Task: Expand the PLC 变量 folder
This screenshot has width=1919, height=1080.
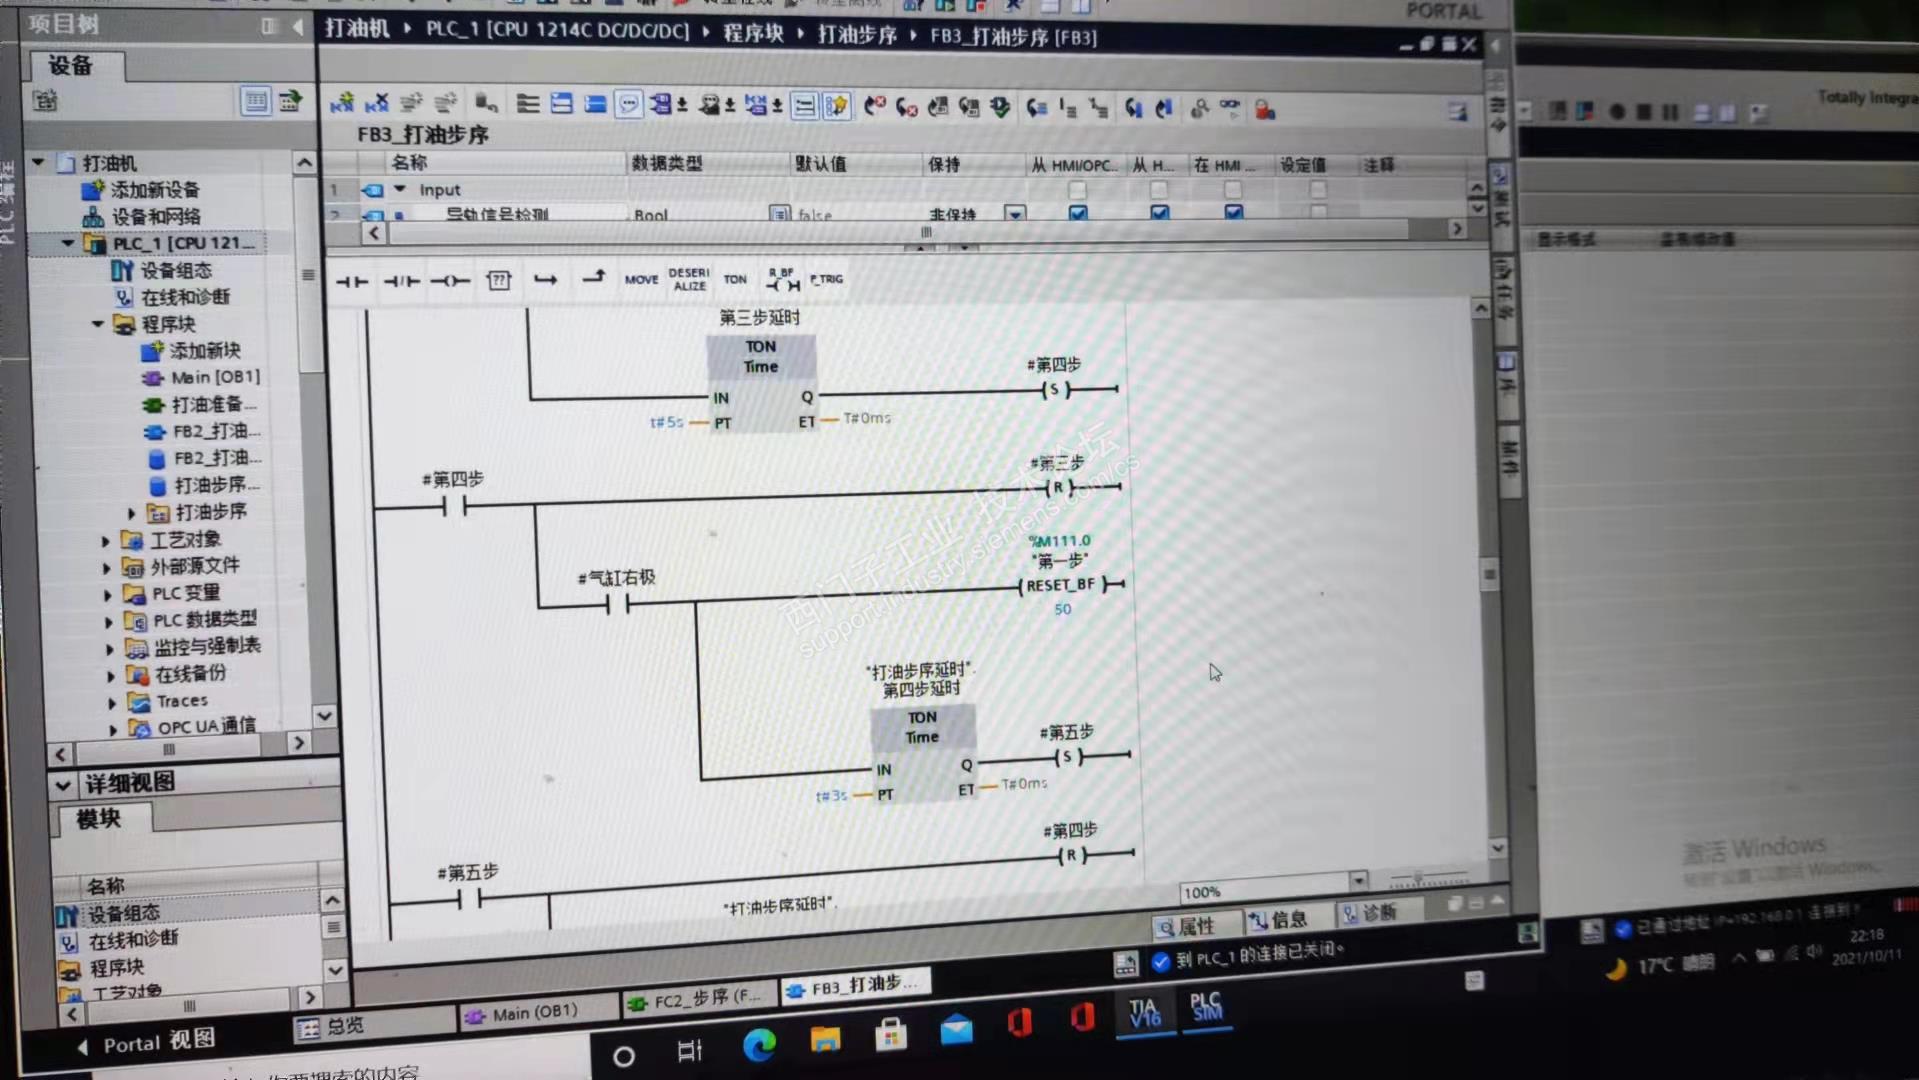Action: pyautogui.click(x=108, y=594)
